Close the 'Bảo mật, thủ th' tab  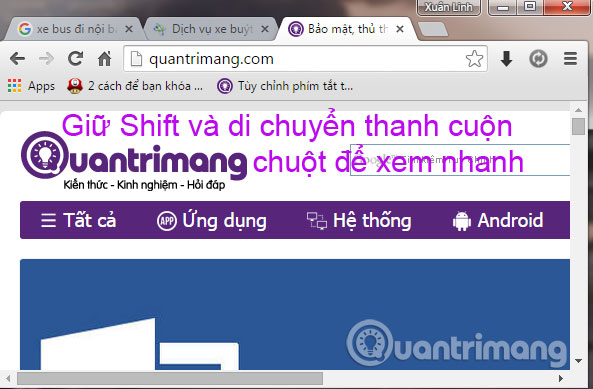400,29
